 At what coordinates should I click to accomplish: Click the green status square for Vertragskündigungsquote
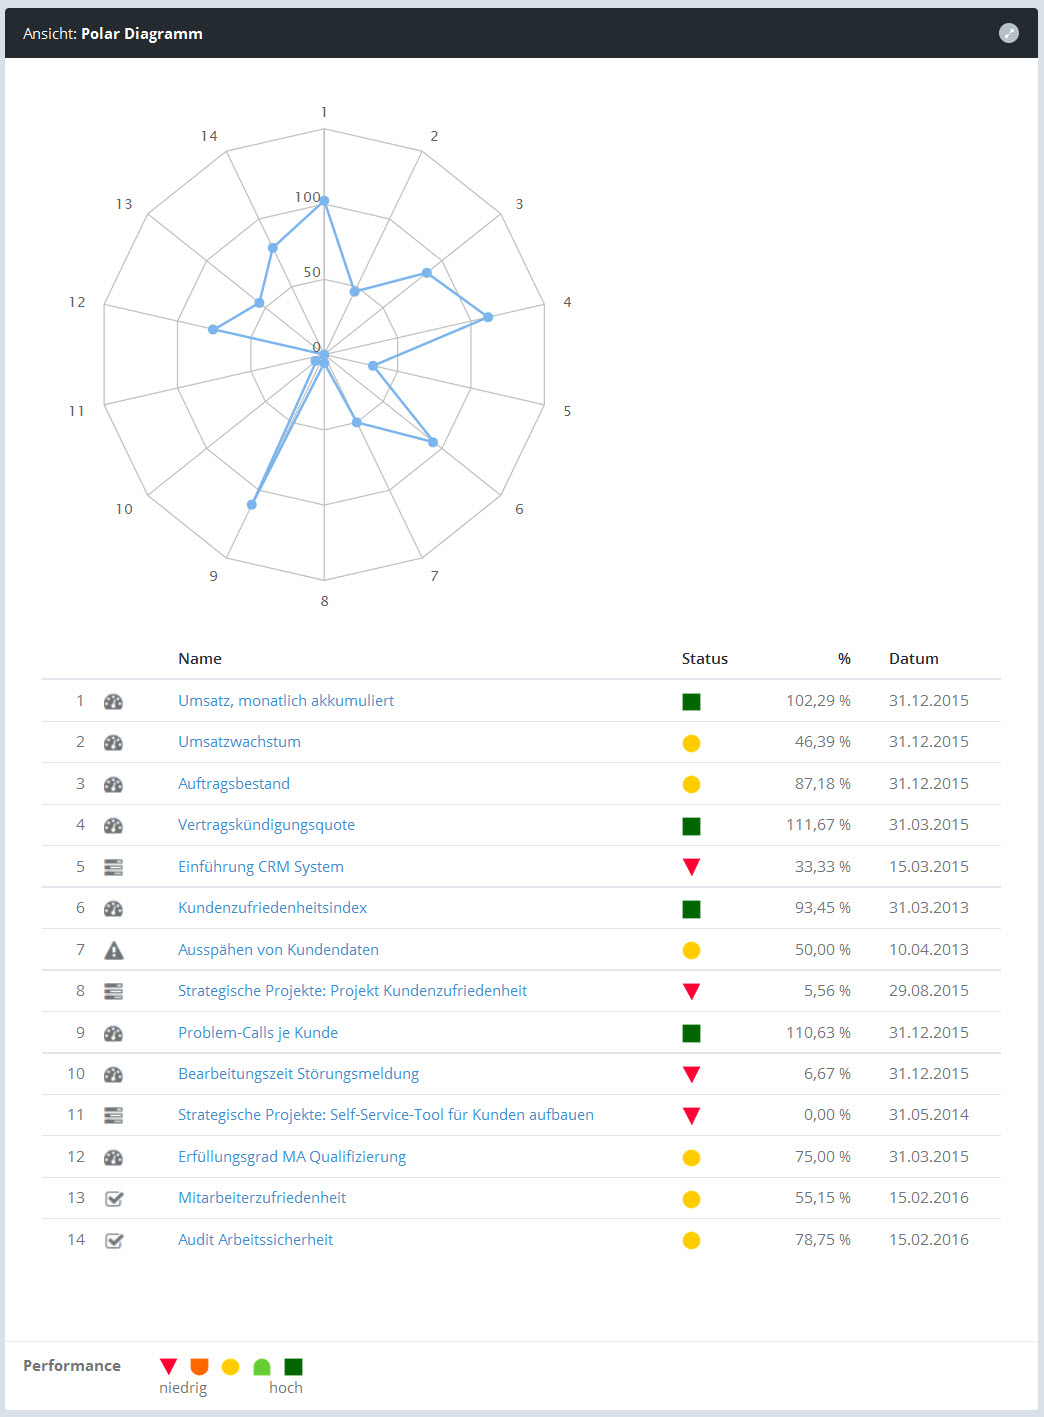pos(691,826)
